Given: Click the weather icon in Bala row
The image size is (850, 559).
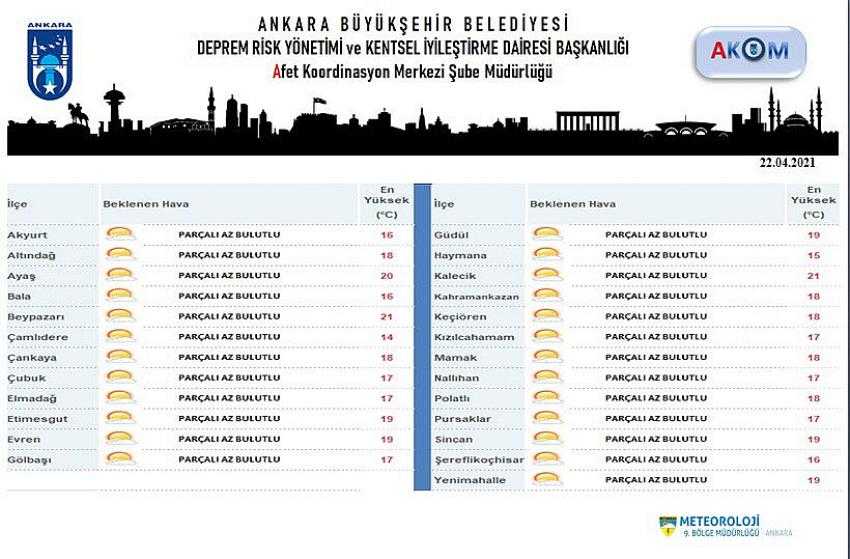Looking at the screenshot, I should click(x=120, y=295).
